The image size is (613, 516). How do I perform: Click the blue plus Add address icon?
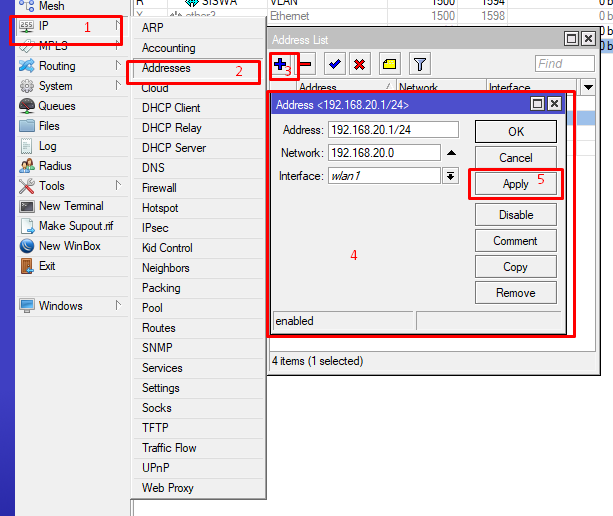click(280, 64)
